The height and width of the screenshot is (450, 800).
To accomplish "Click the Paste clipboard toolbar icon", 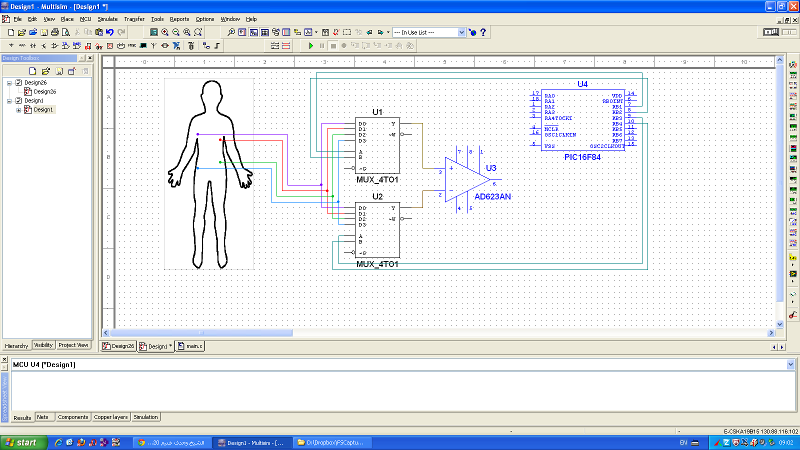I will [99, 32].
